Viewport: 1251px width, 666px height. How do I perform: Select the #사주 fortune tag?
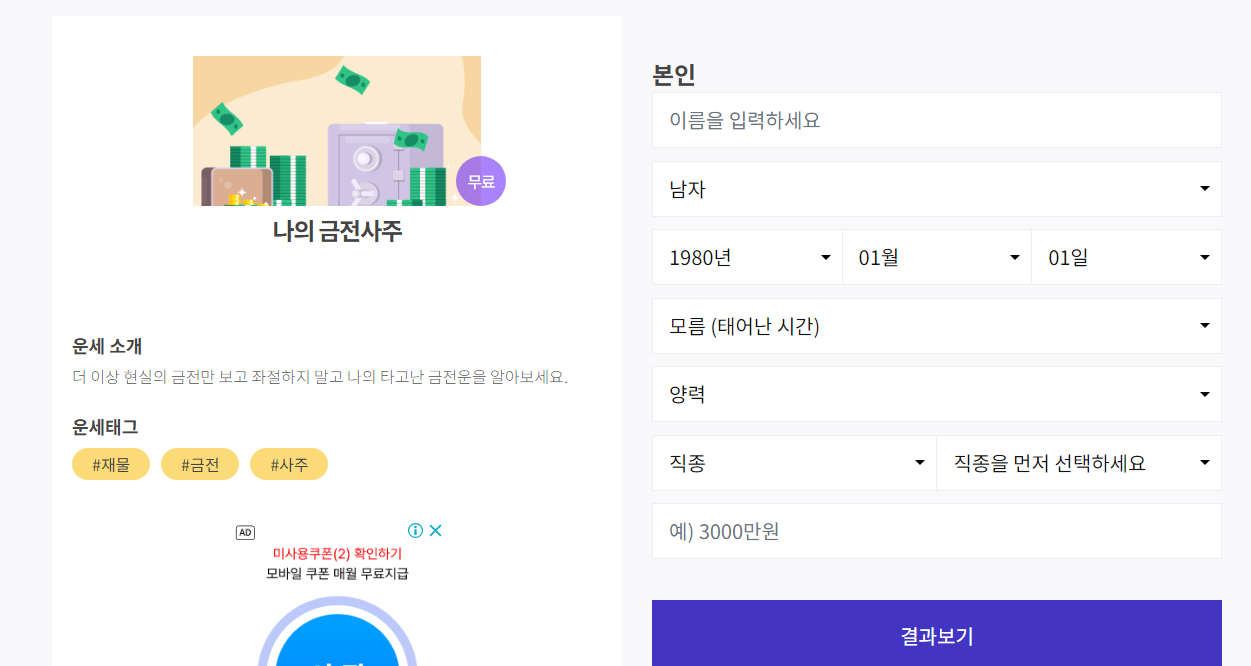(289, 463)
